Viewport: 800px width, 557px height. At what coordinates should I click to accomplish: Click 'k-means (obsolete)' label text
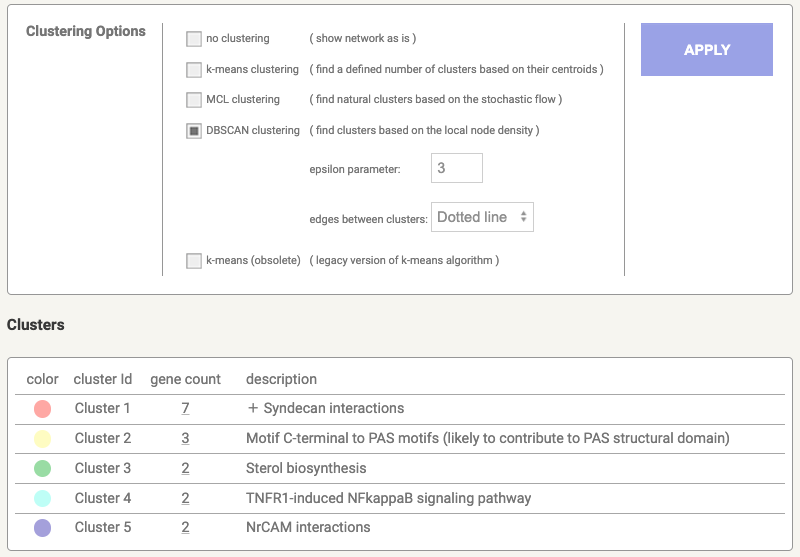coord(253,260)
